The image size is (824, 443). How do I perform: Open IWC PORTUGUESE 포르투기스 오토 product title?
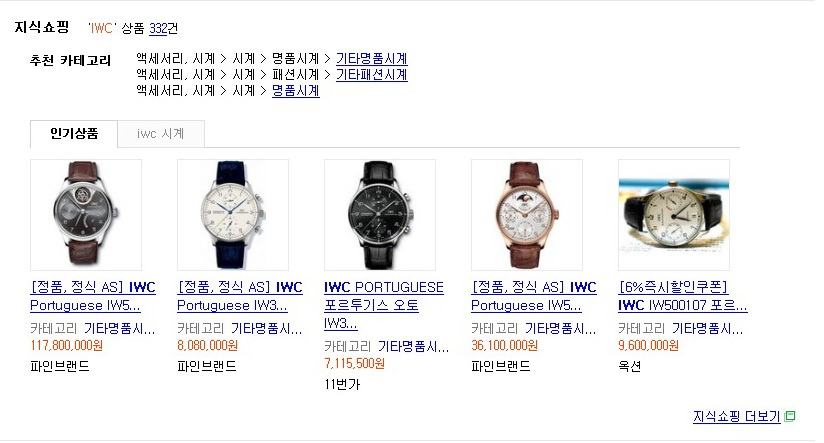(x=384, y=305)
